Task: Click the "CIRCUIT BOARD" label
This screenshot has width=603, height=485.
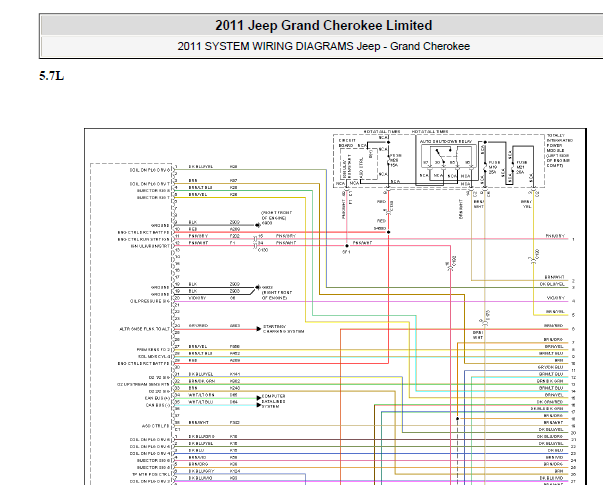Action: pyautogui.click(x=347, y=143)
